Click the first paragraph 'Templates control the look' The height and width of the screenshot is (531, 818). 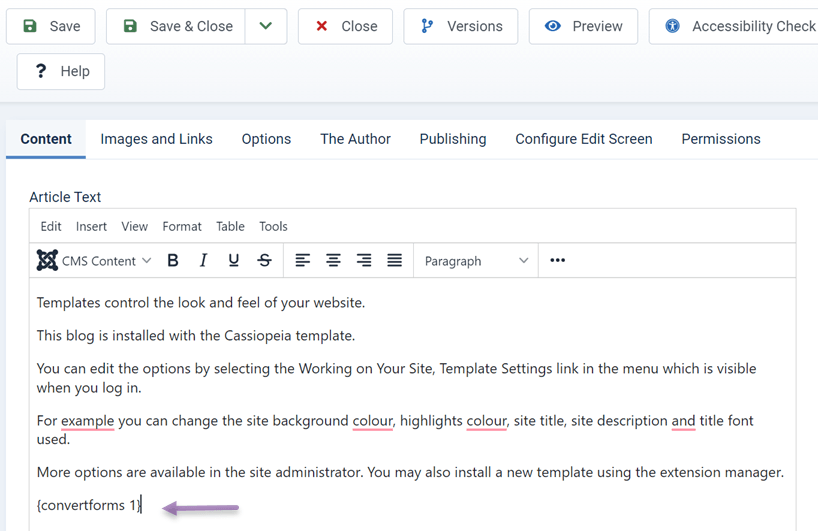click(x=201, y=303)
